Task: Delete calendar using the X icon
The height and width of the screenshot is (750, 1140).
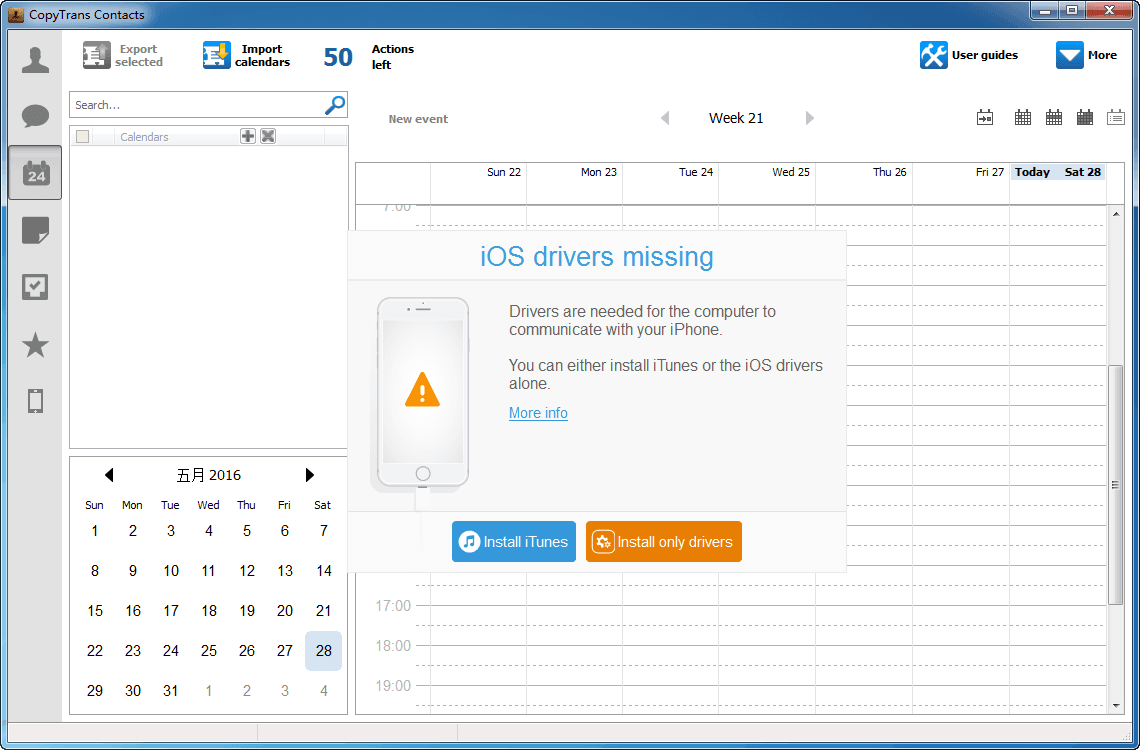Action: click(268, 136)
